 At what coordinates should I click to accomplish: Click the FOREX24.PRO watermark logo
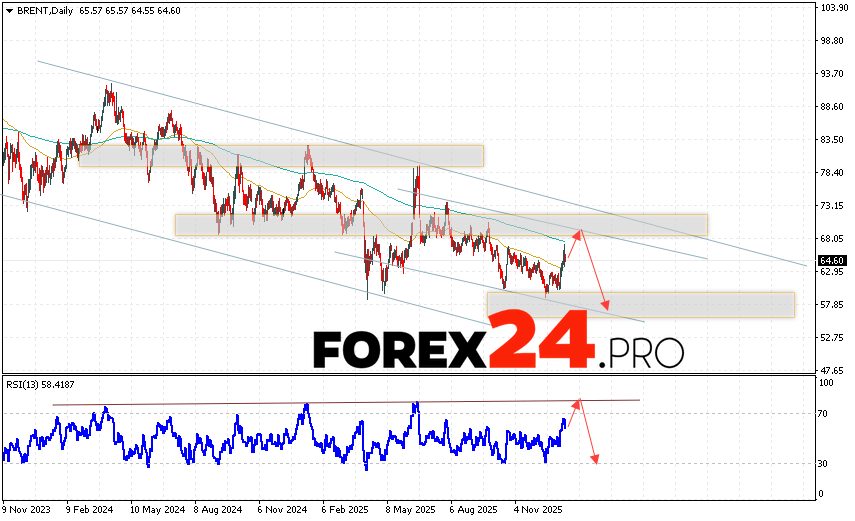[498, 349]
